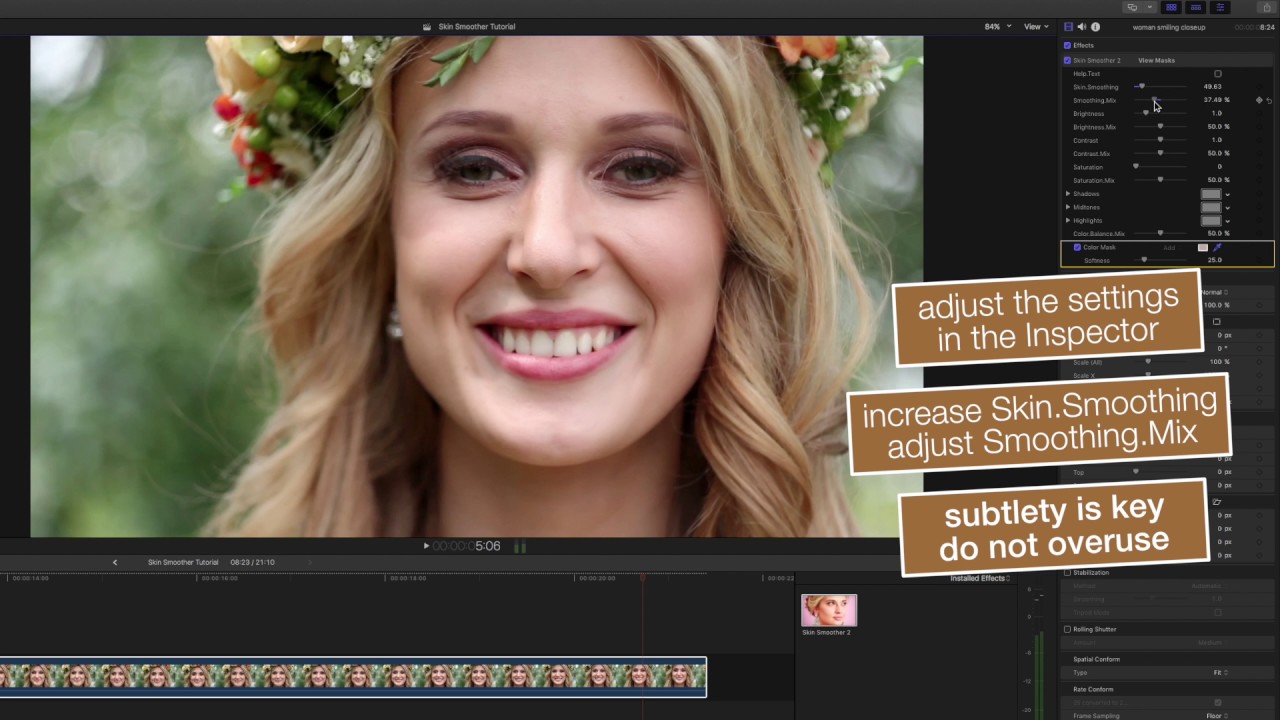This screenshot has height=720, width=1280.
Task: Toggle the Color Mask checkbox
Action: point(1077,247)
